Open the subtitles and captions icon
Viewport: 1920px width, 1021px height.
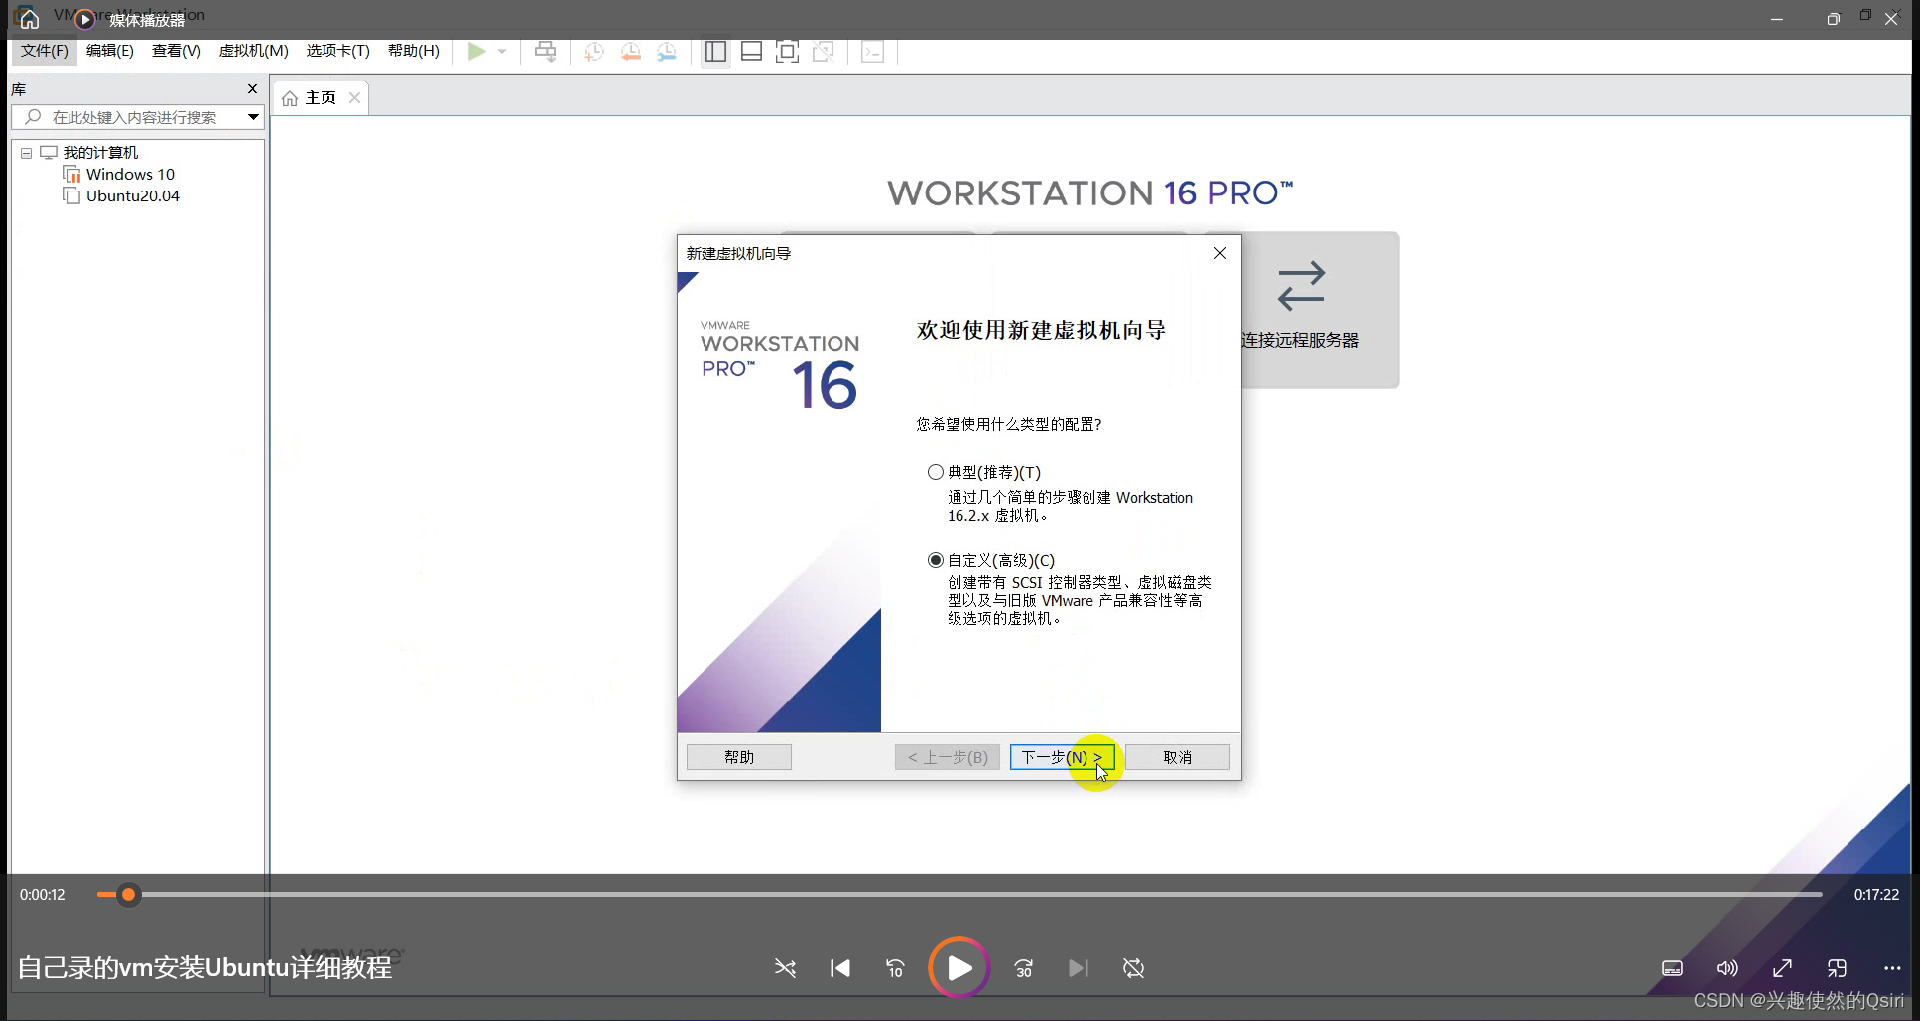pyautogui.click(x=1672, y=968)
